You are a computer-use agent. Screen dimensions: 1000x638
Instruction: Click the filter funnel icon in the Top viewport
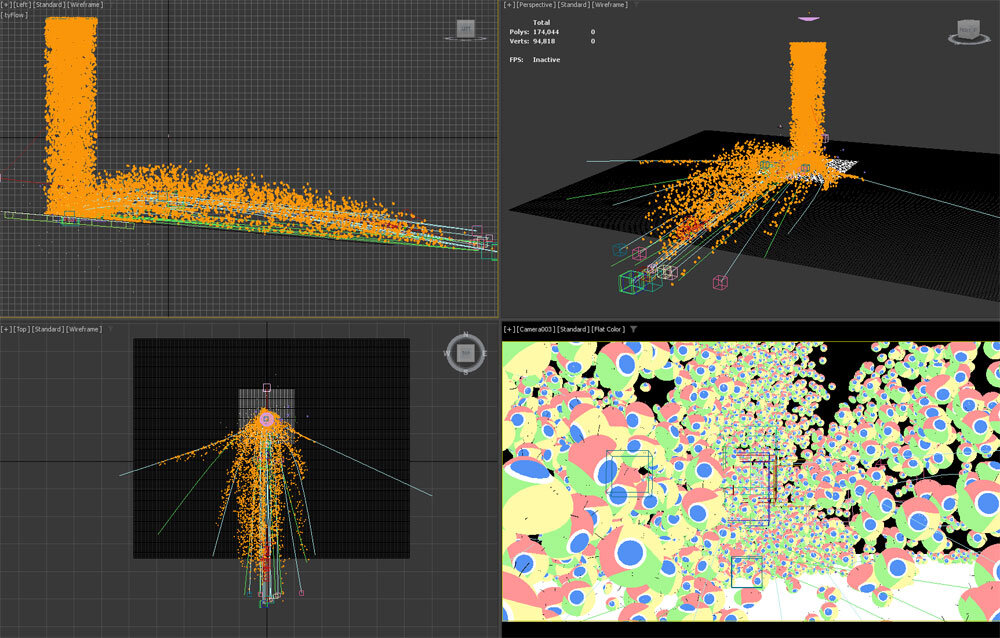[110, 330]
